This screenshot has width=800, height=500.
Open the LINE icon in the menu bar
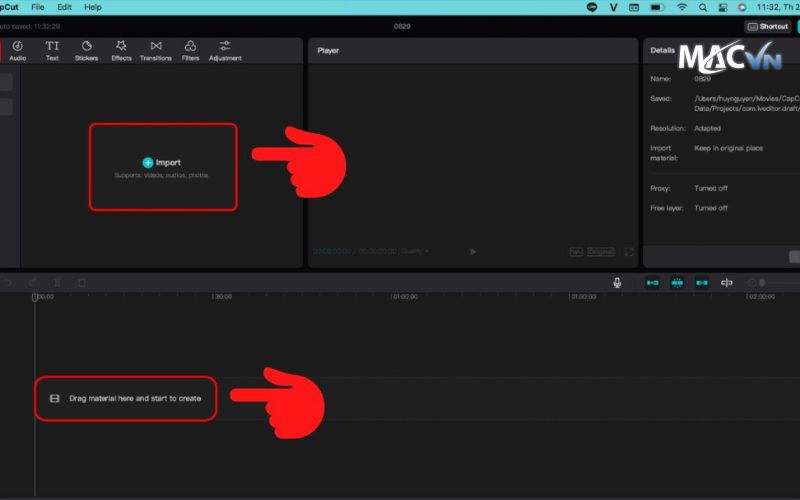pos(592,7)
